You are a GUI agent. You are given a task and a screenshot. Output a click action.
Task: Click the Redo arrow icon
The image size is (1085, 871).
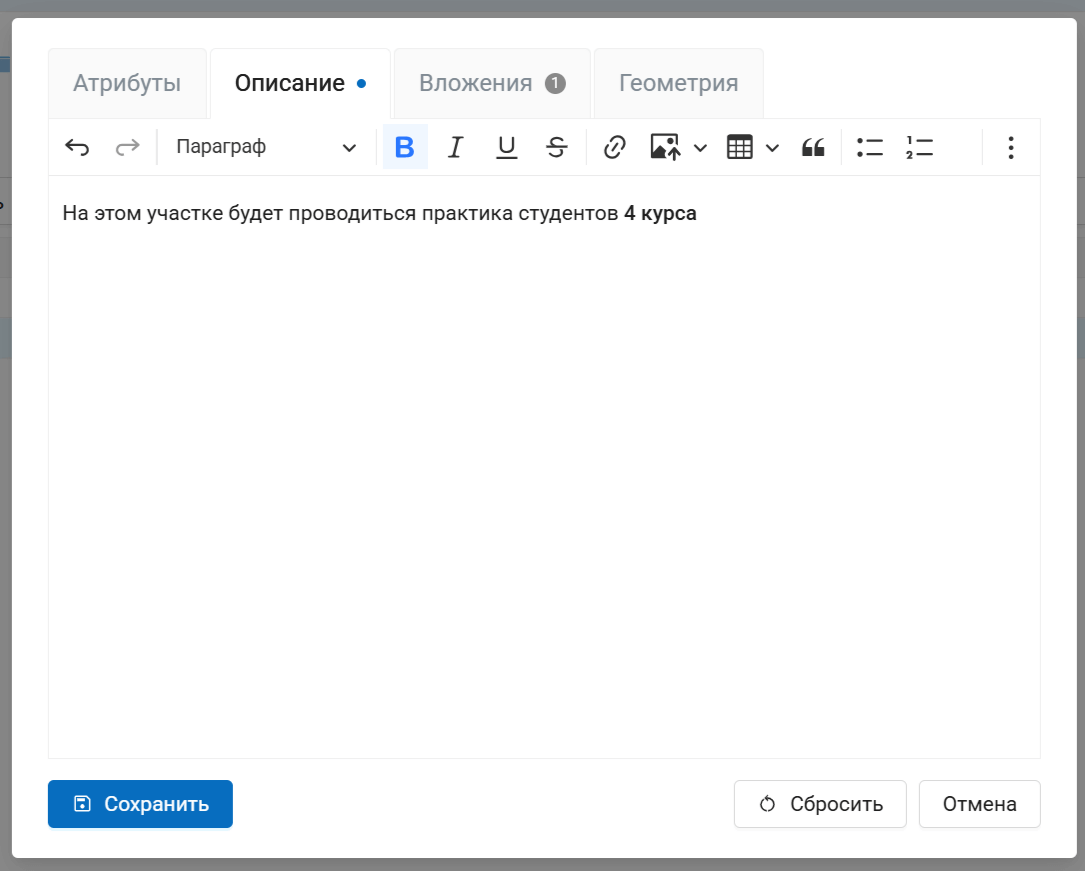pos(127,148)
